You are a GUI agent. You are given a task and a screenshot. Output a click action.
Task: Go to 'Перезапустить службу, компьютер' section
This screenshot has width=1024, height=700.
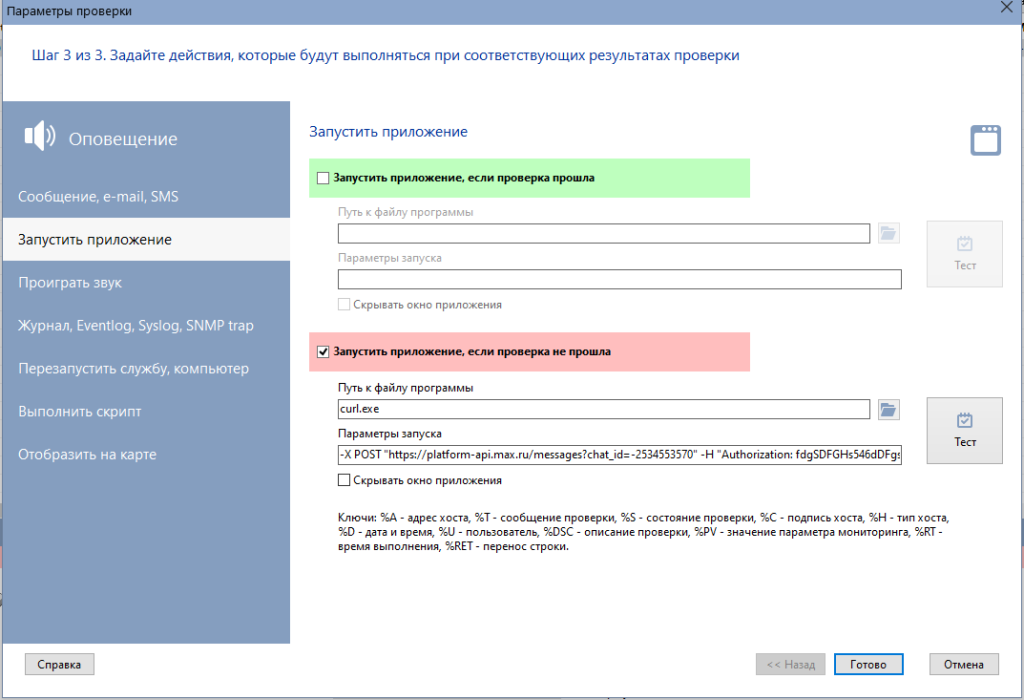tap(133, 369)
